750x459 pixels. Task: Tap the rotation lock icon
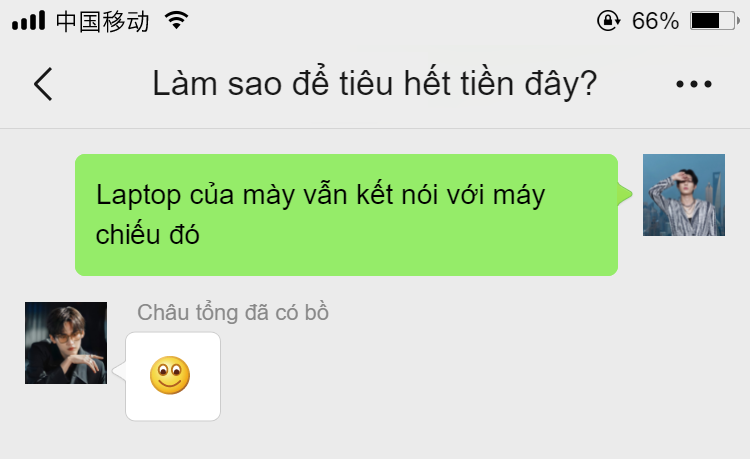[x=608, y=21]
